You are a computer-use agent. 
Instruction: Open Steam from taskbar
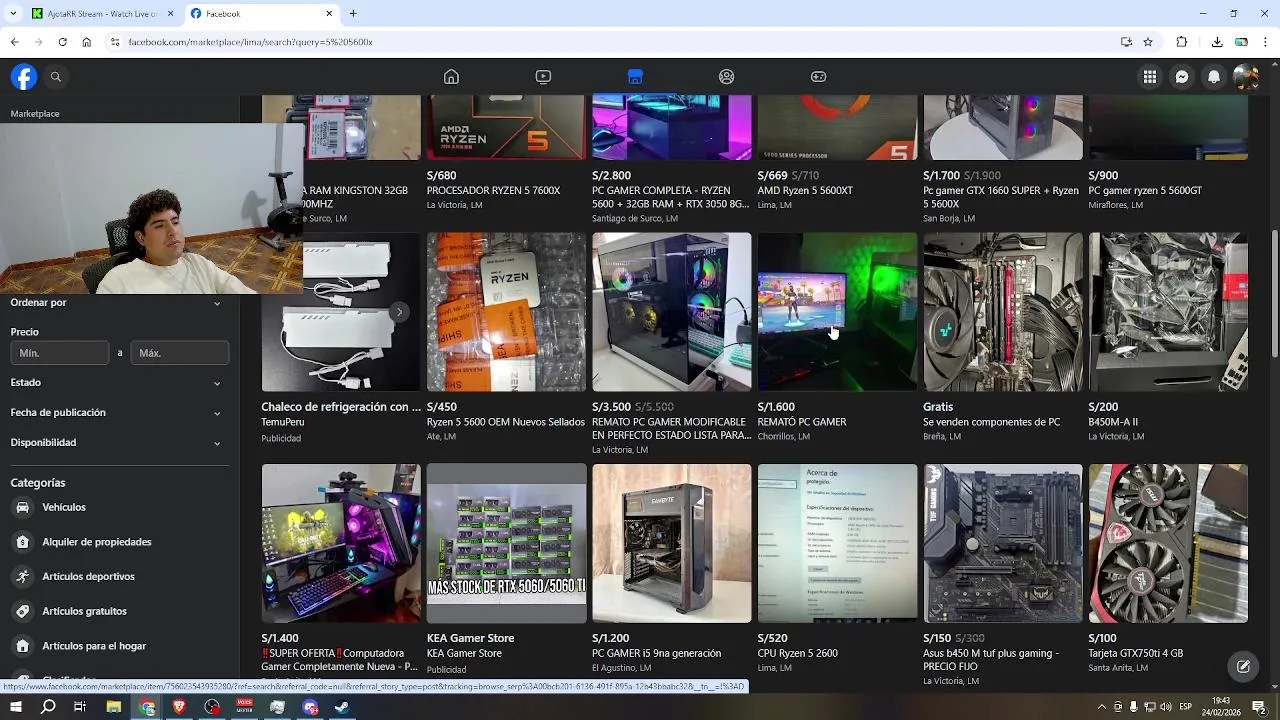(x=342, y=707)
